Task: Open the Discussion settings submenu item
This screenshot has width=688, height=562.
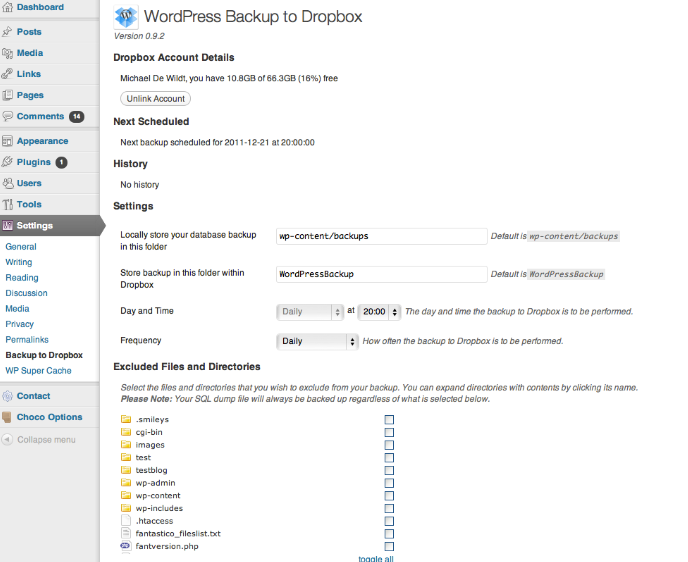Action: click(26, 293)
